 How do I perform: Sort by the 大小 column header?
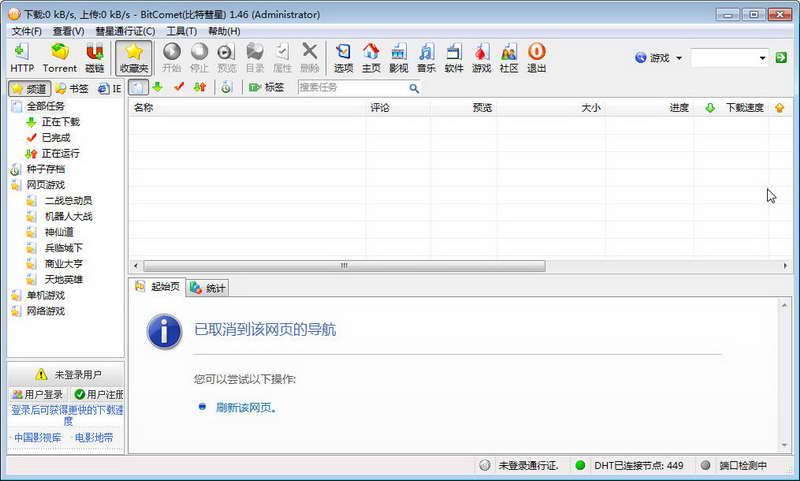551,108
